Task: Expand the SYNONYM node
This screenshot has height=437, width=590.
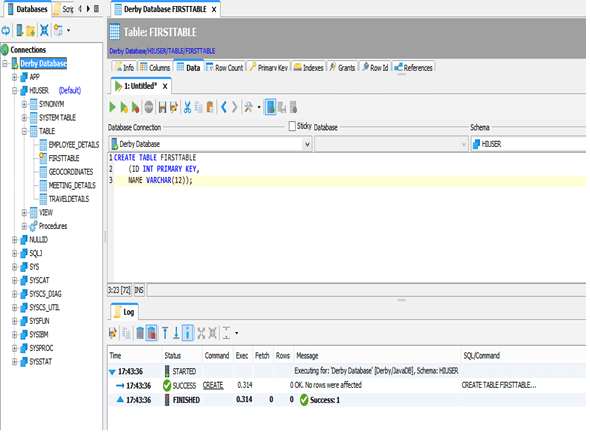Action: [24, 104]
